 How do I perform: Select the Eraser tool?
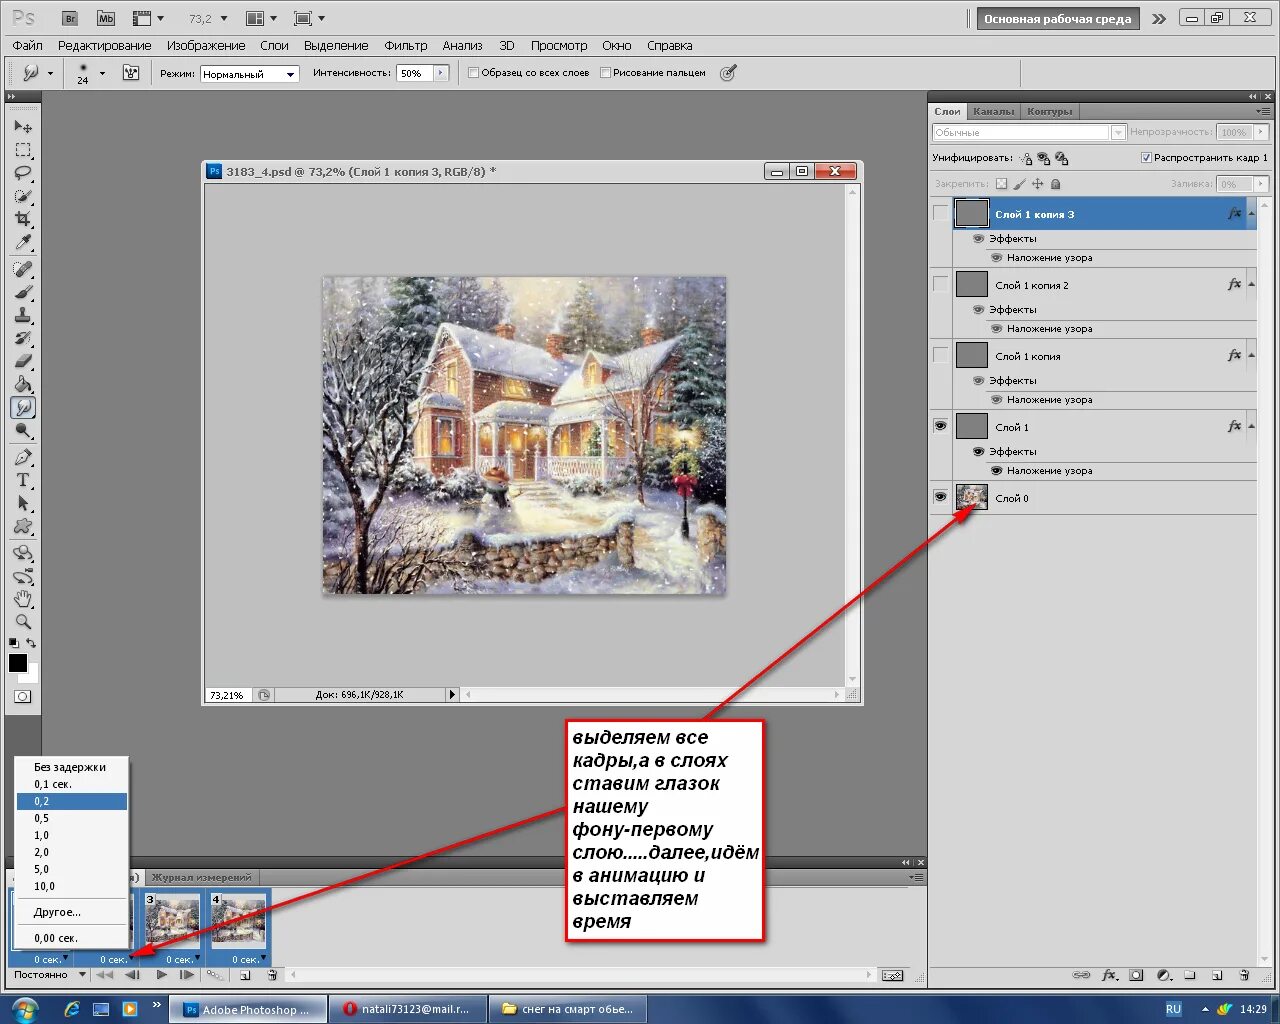point(23,361)
